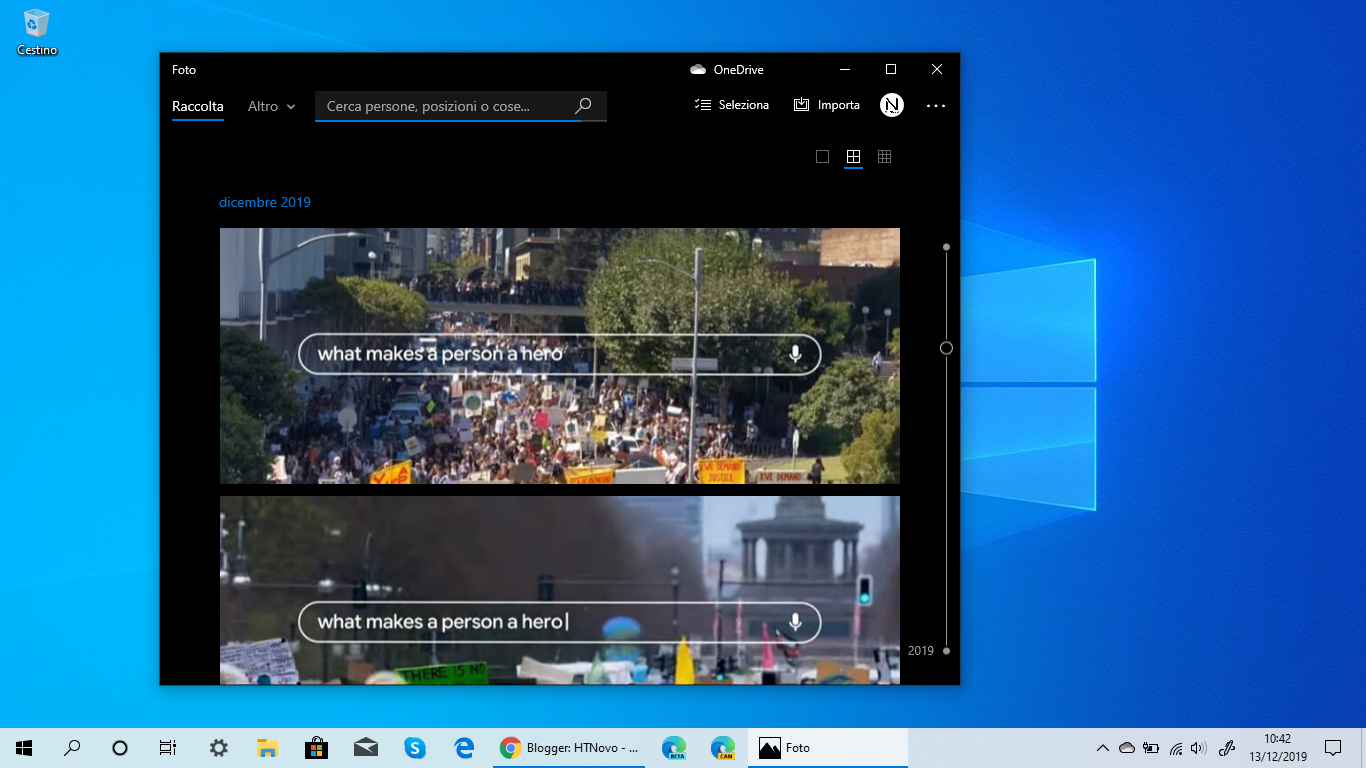Viewport: 1366px width, 768px height.
Task: Click the OneDrive cloud icon in the title bar
Action: tap(697, 69)
